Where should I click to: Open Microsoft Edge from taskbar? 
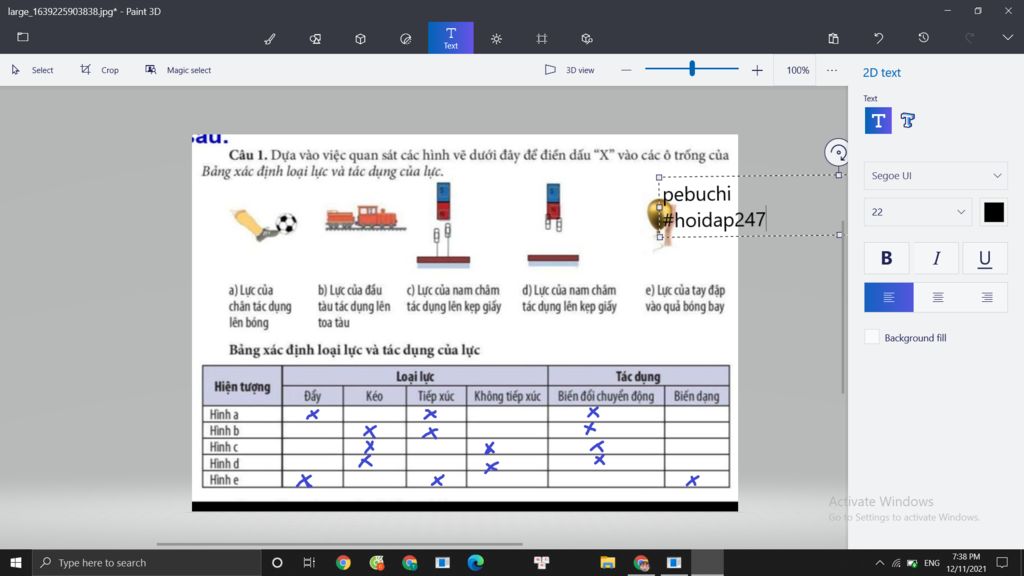point(475,562)
